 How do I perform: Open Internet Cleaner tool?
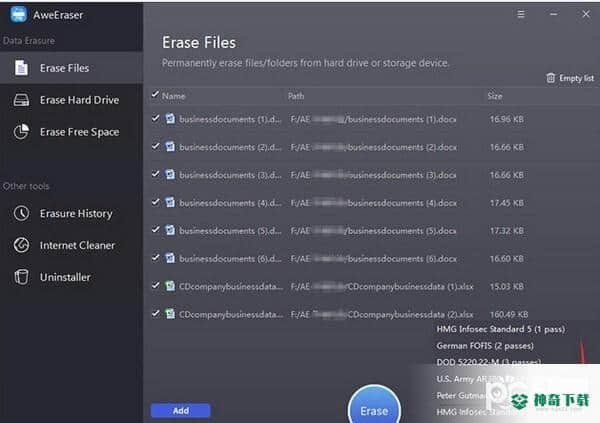click(72, 245)
